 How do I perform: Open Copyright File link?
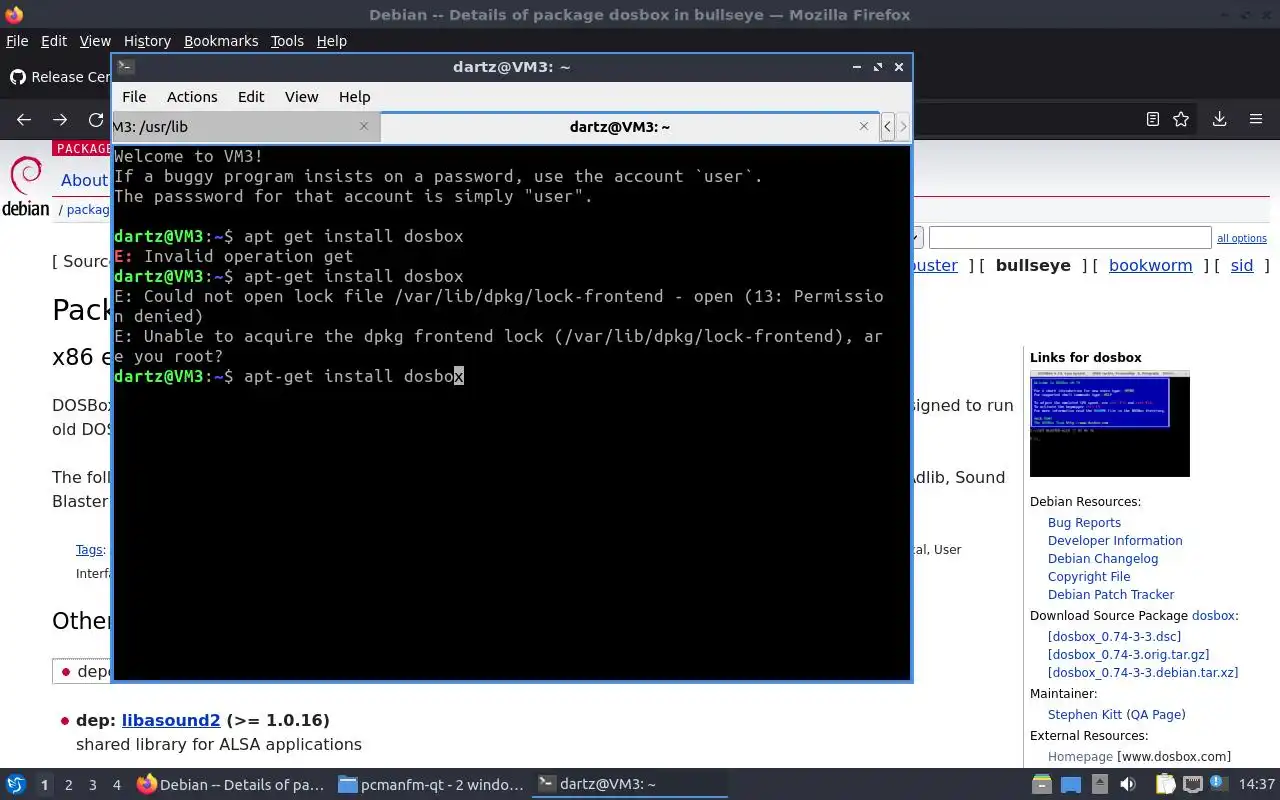coord(1089,577)
